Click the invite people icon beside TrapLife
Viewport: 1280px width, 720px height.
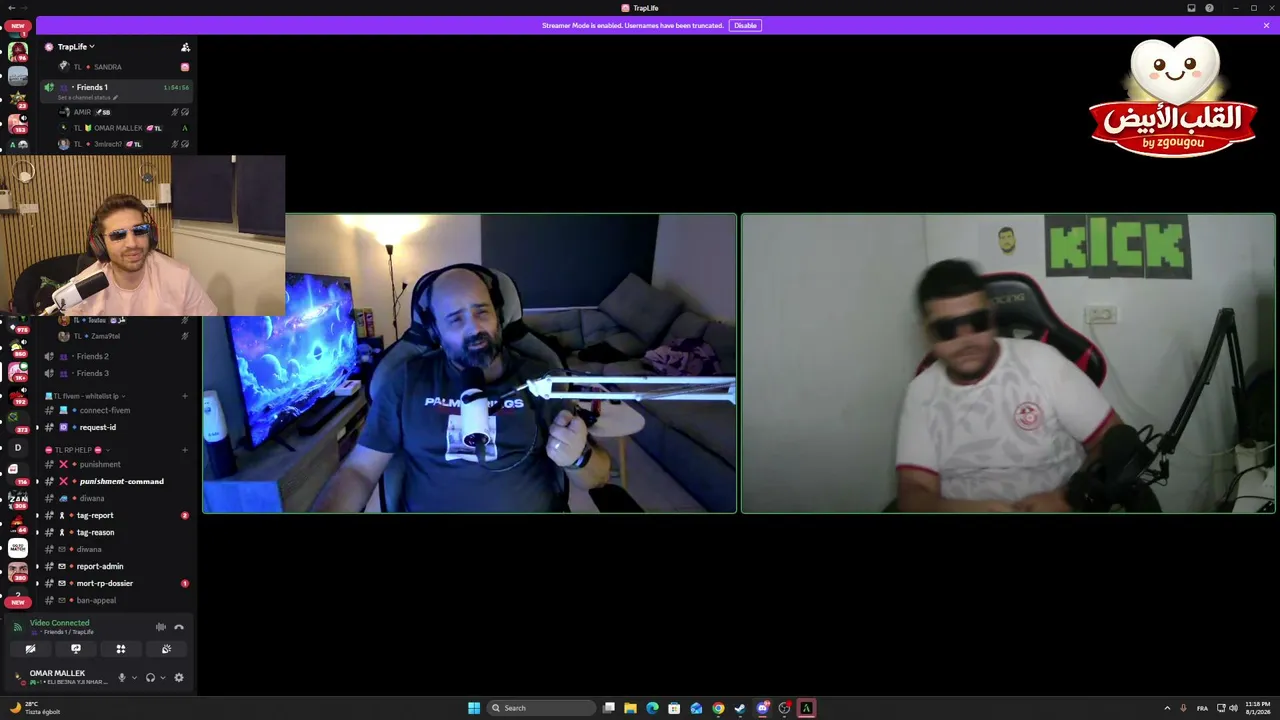pyautogui.click(x=185, y=47)
